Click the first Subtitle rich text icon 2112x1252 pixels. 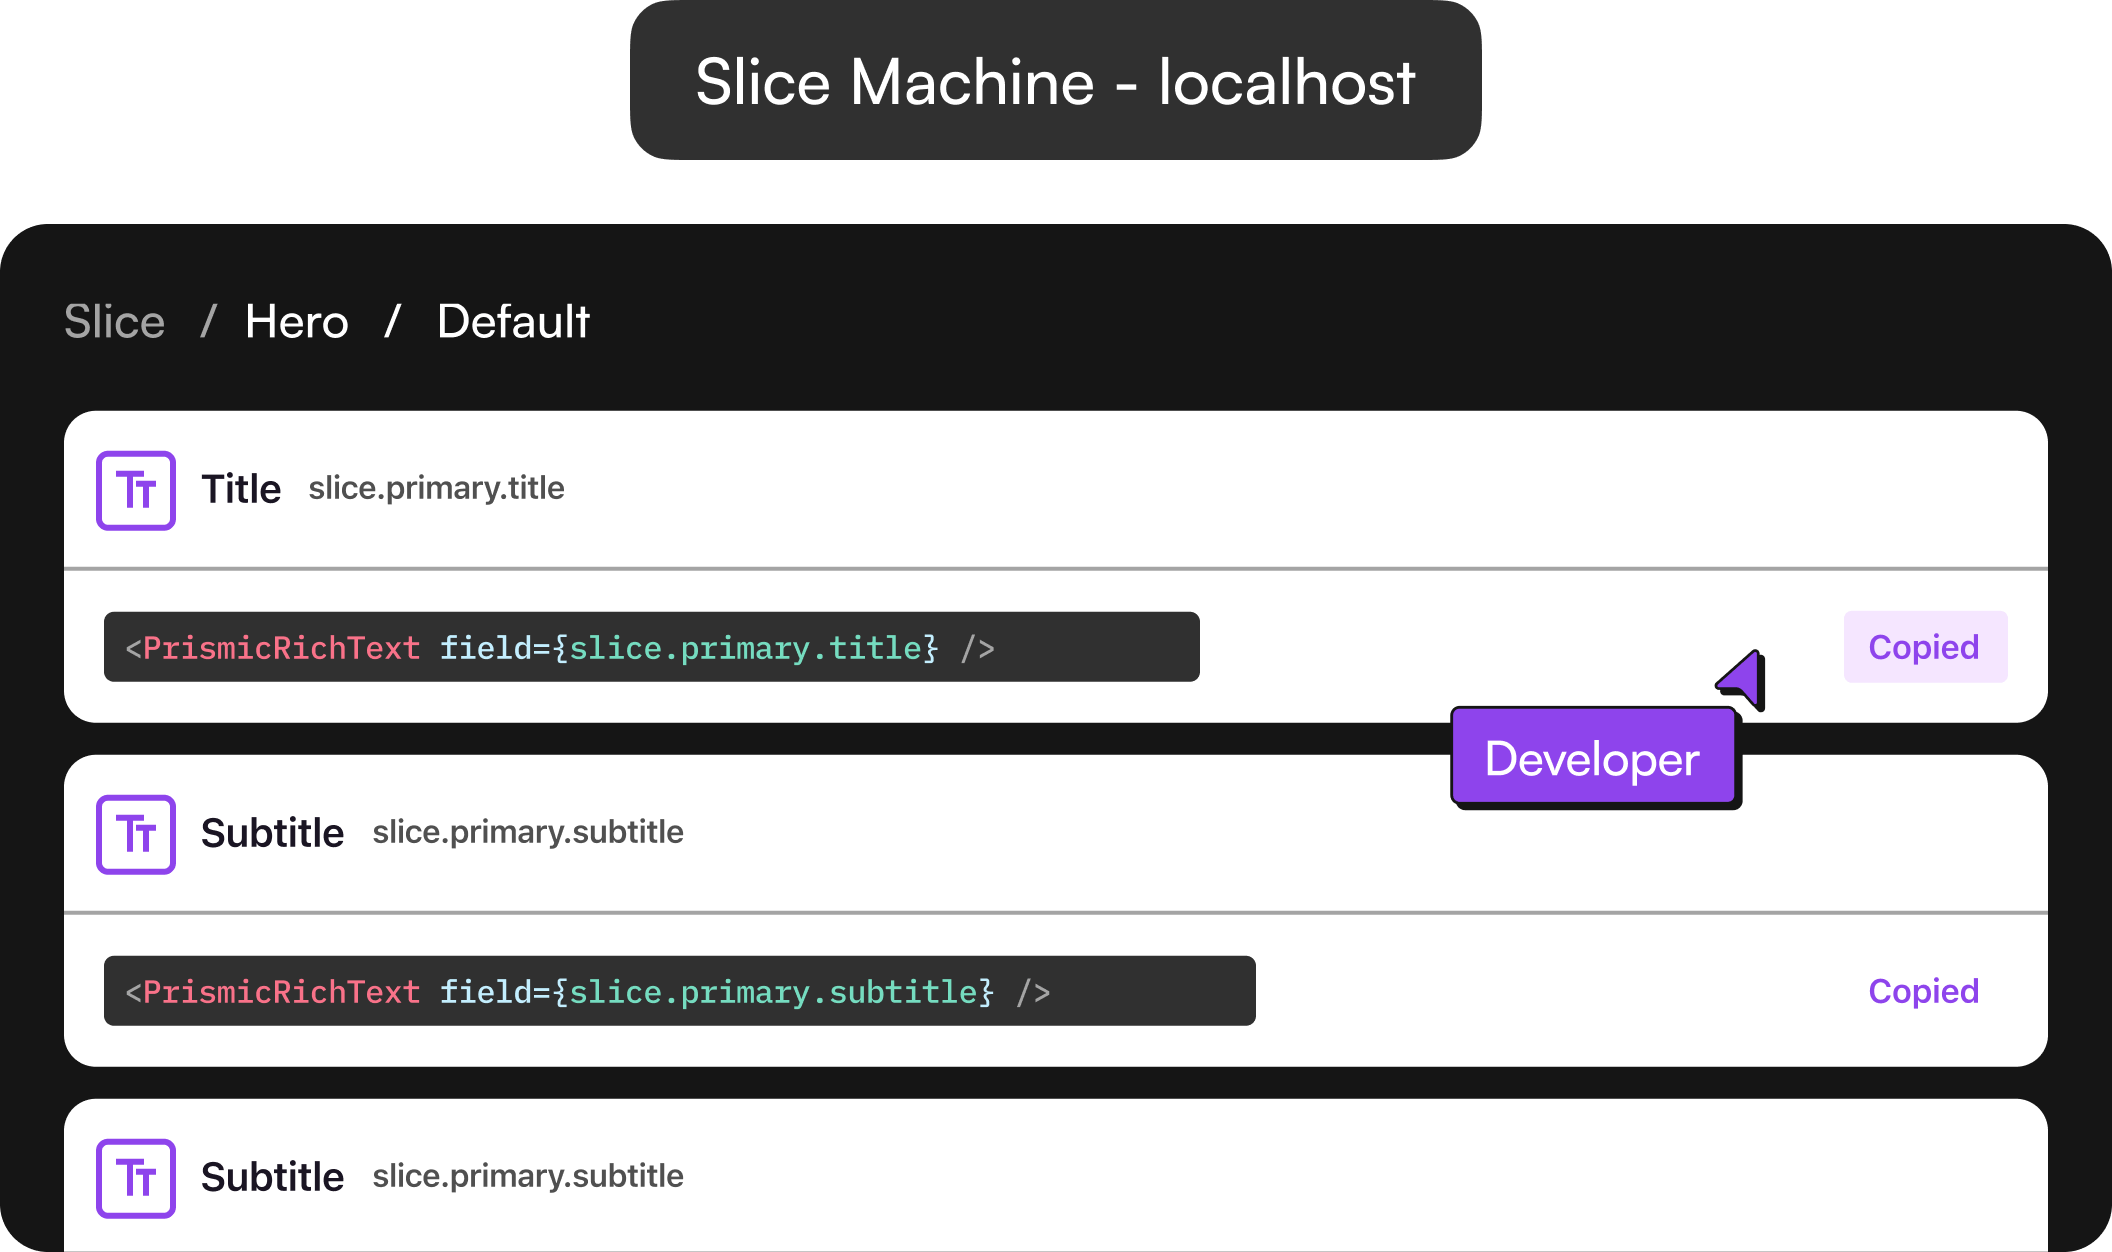(136, 834)
